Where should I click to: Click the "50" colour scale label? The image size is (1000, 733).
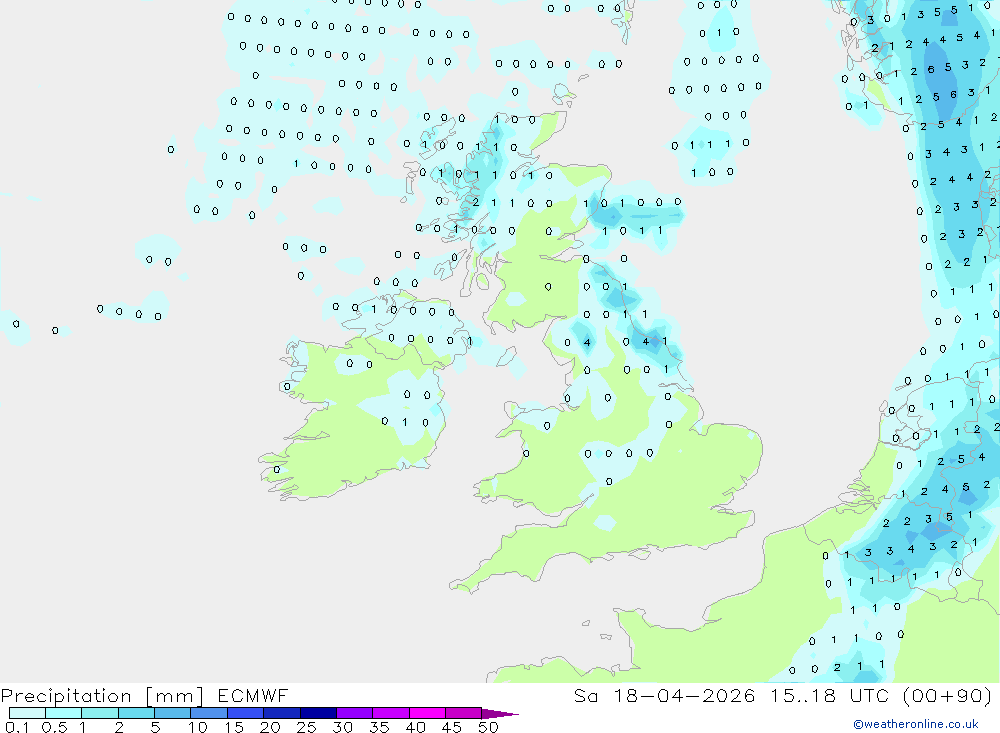click(x=488, y=727)
